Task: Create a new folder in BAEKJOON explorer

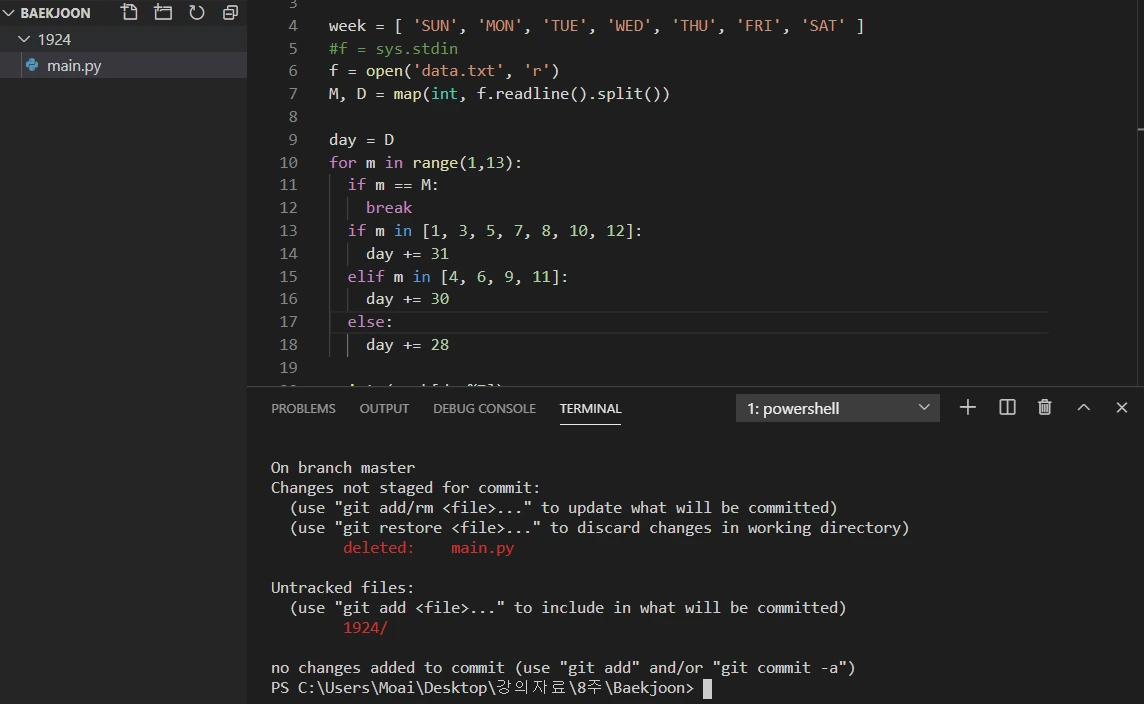Action: point(163,12)
